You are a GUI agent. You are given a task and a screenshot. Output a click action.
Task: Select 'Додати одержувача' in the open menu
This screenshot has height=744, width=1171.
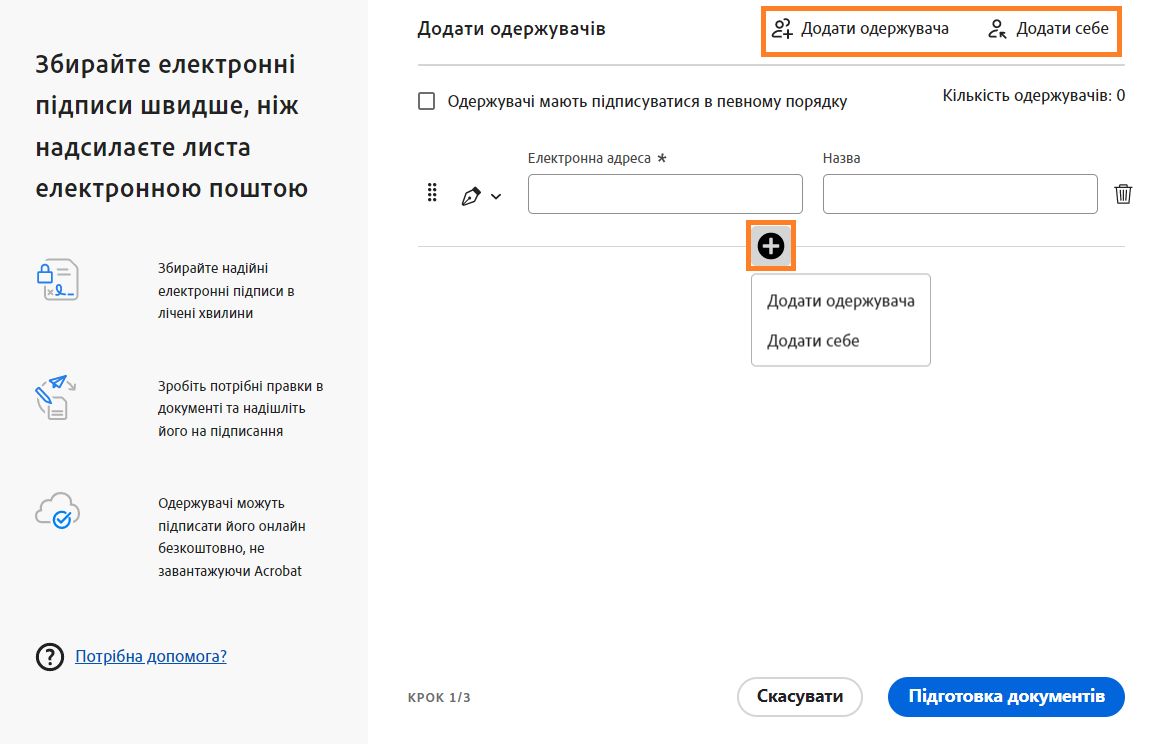point(838,300)
